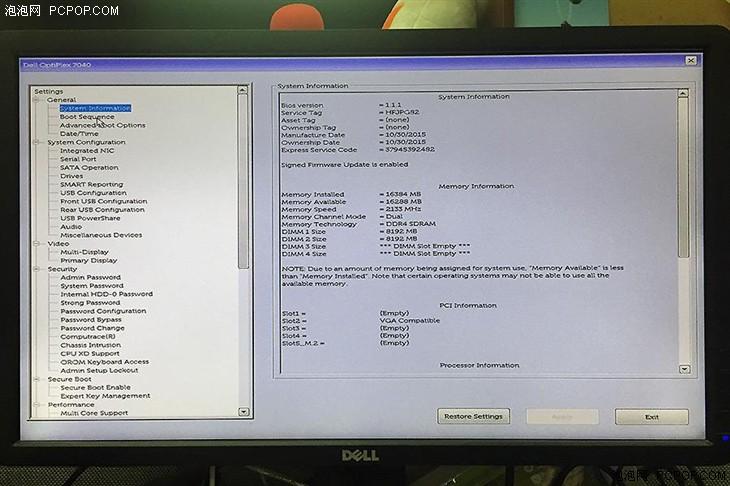The image size is (730, 486).
Task: Collapse the System Configuration node
Action: pos(37,142)
